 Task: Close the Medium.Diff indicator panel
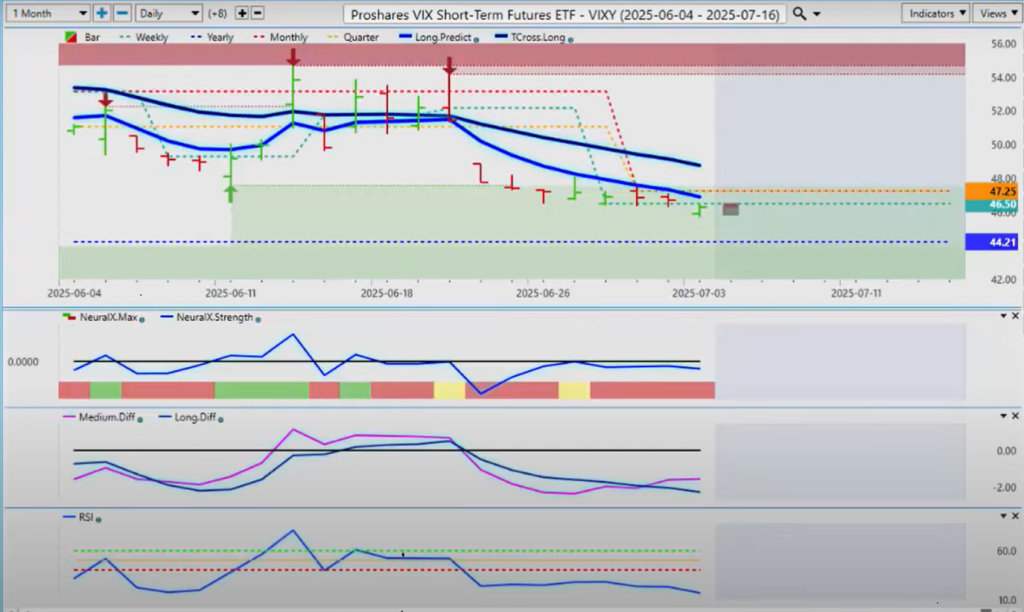click(x=1015, y=415)
